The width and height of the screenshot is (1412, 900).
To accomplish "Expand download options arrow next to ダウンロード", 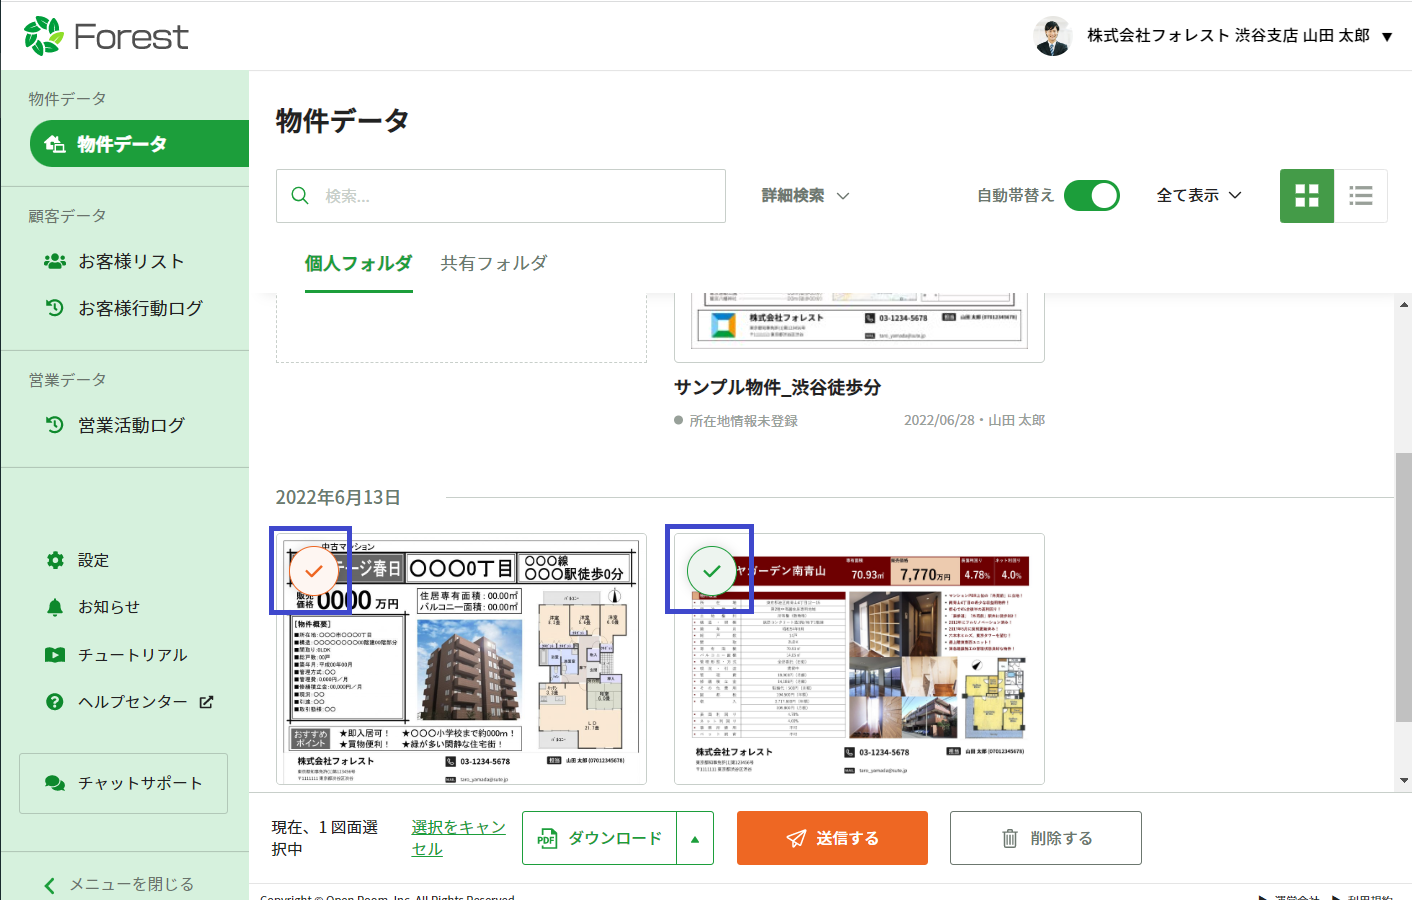I will pos(695,839).
